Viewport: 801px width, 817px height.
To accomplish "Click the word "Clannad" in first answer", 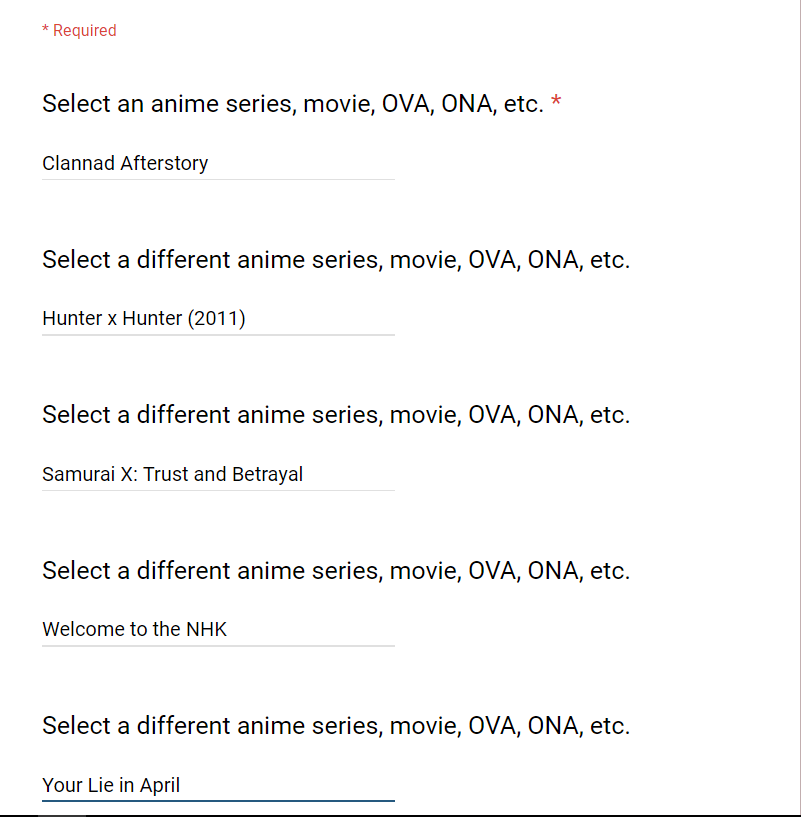I will click(78, 163).
